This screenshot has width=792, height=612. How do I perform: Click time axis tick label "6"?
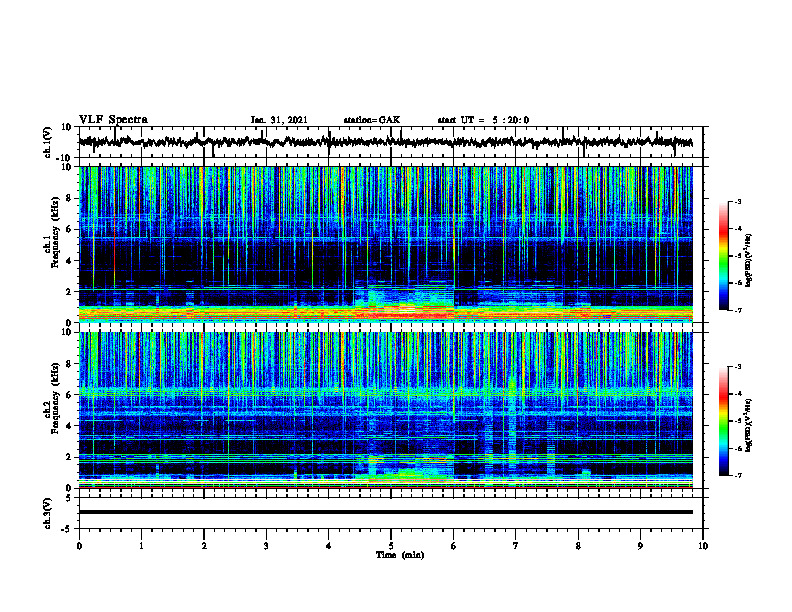[x=454, y=546]
